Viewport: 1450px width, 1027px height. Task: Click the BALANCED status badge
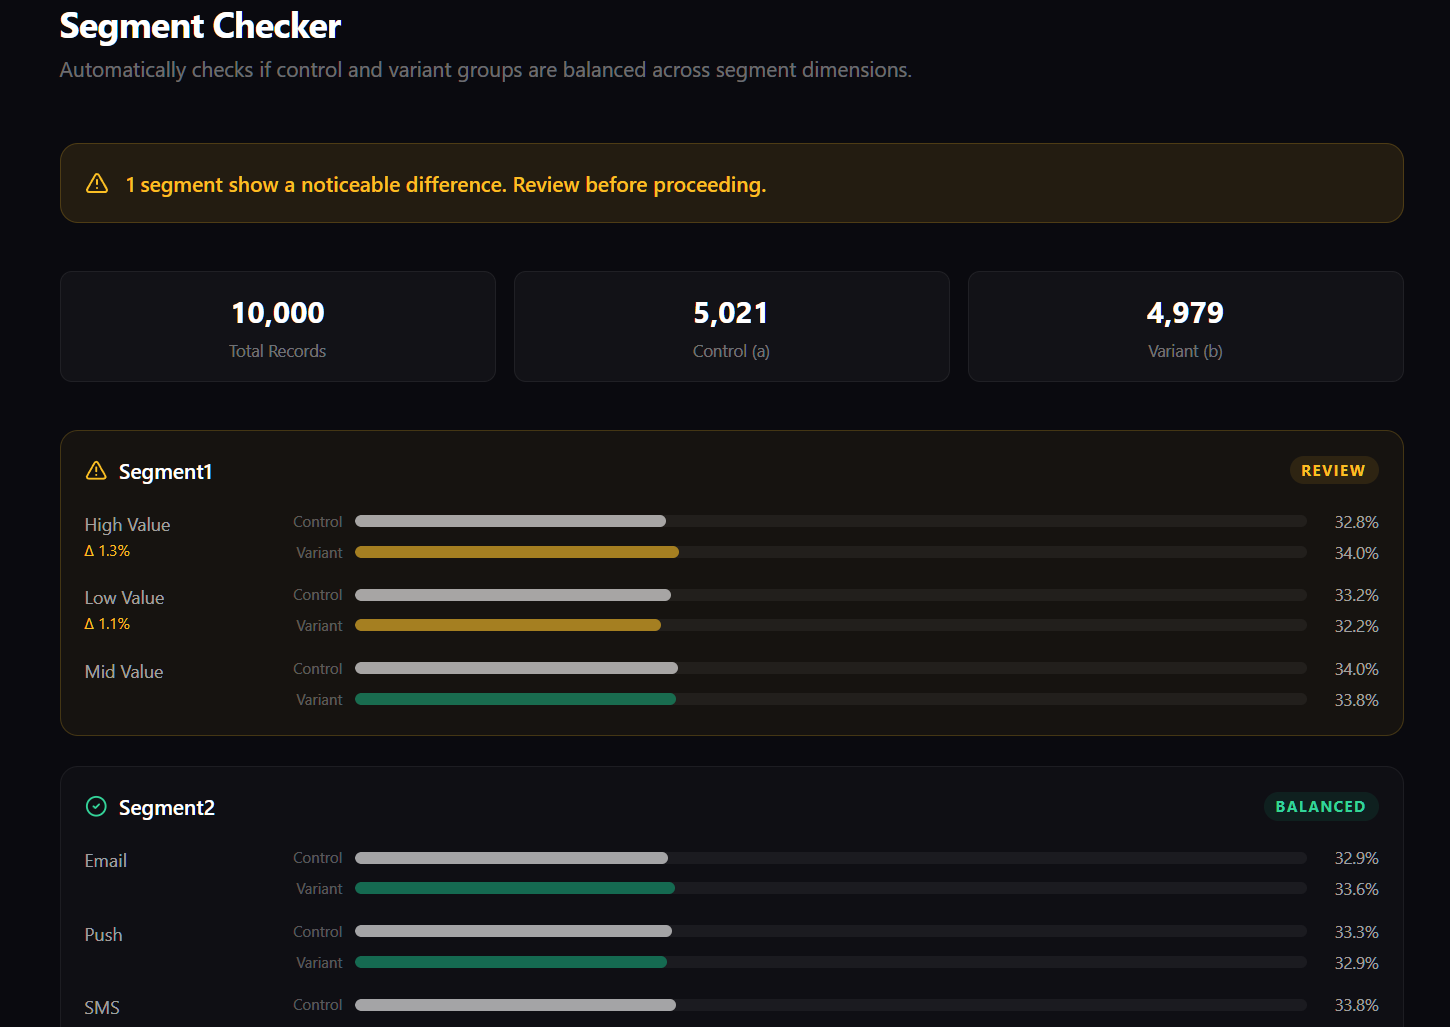coord(1320,806)
